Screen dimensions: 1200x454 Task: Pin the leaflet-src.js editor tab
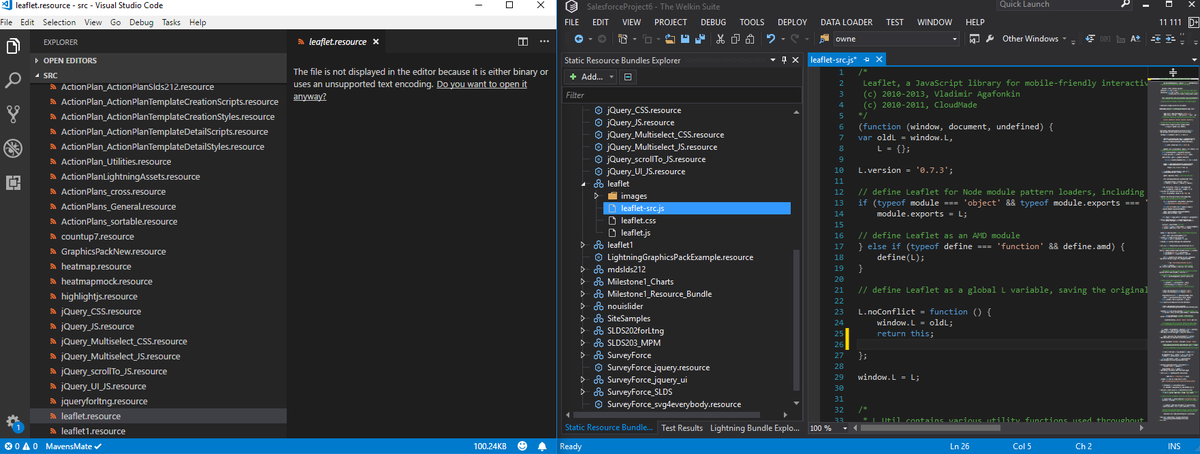[866, 60]
